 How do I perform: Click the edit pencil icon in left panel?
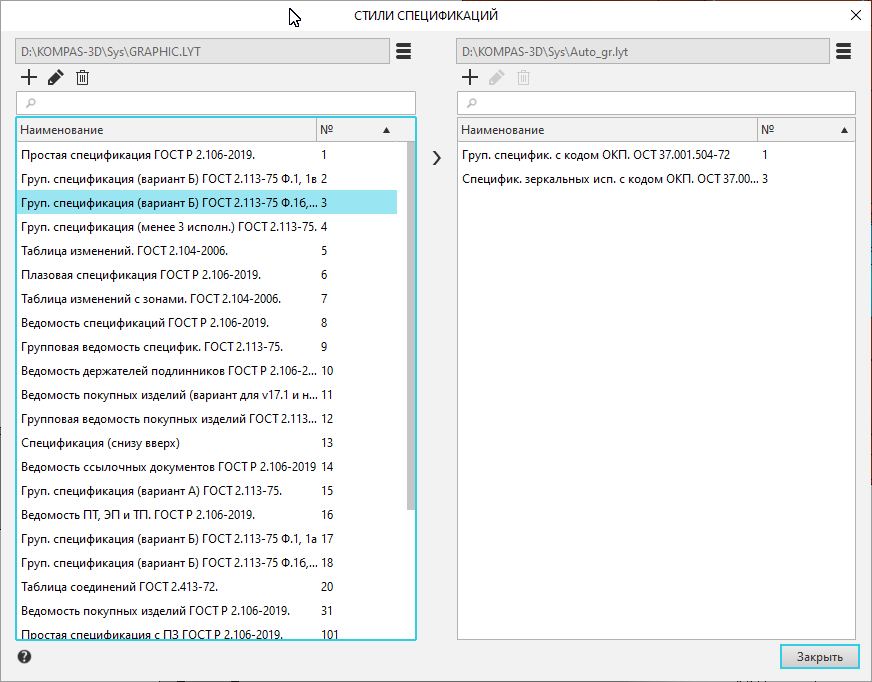point(55,77)
